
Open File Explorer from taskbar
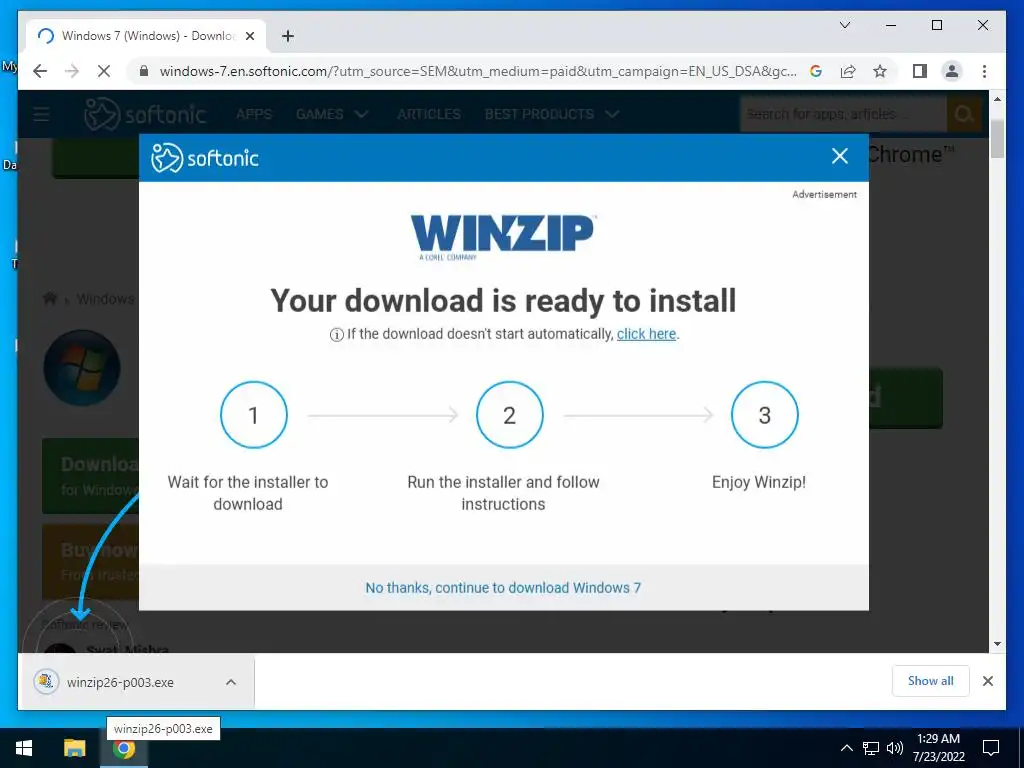74,748
